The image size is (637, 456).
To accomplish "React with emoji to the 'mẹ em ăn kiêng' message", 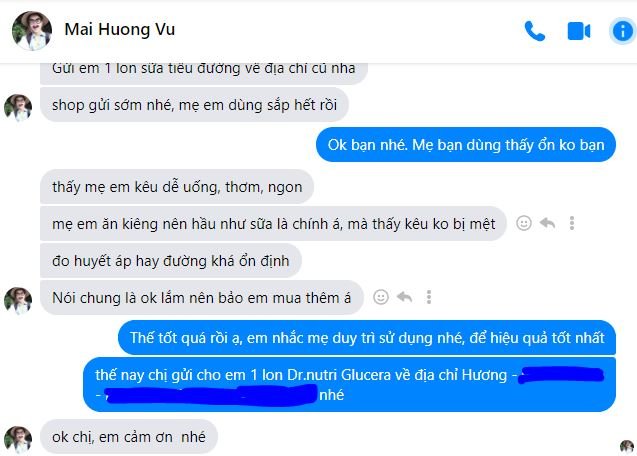I will (x=524, y=223).
